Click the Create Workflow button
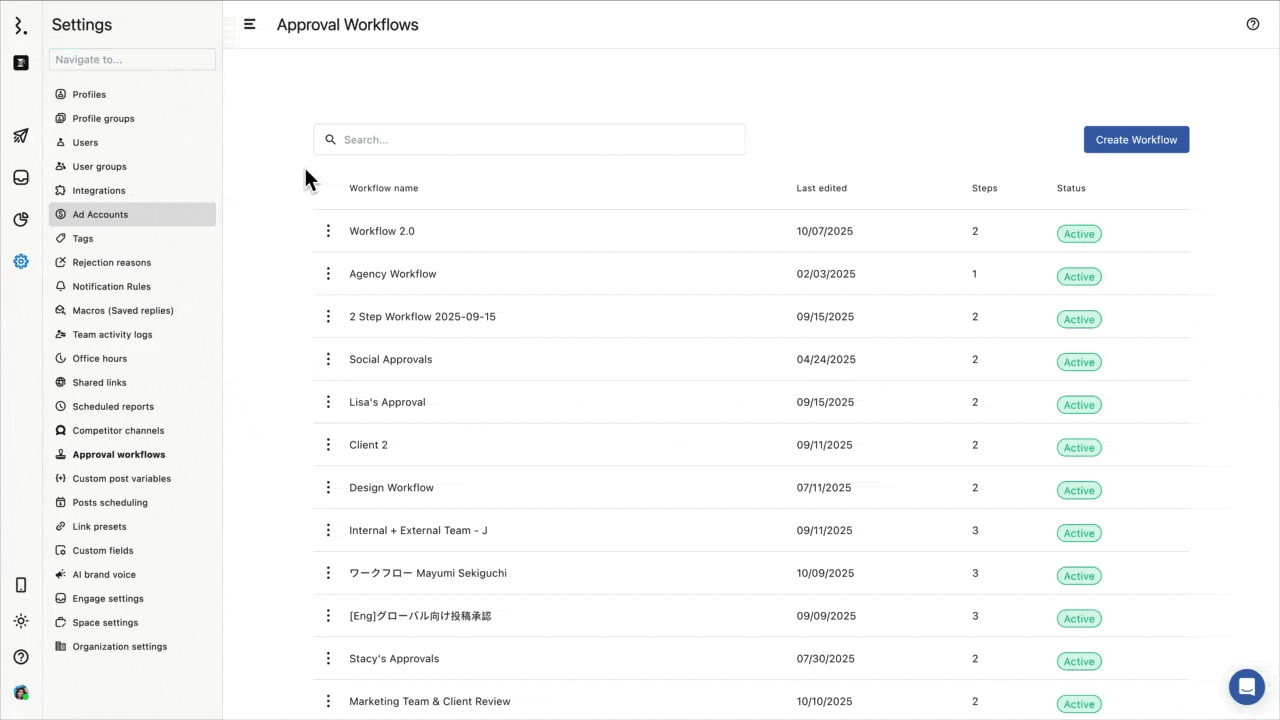1280x720 pixels. tap(1136, 140)
